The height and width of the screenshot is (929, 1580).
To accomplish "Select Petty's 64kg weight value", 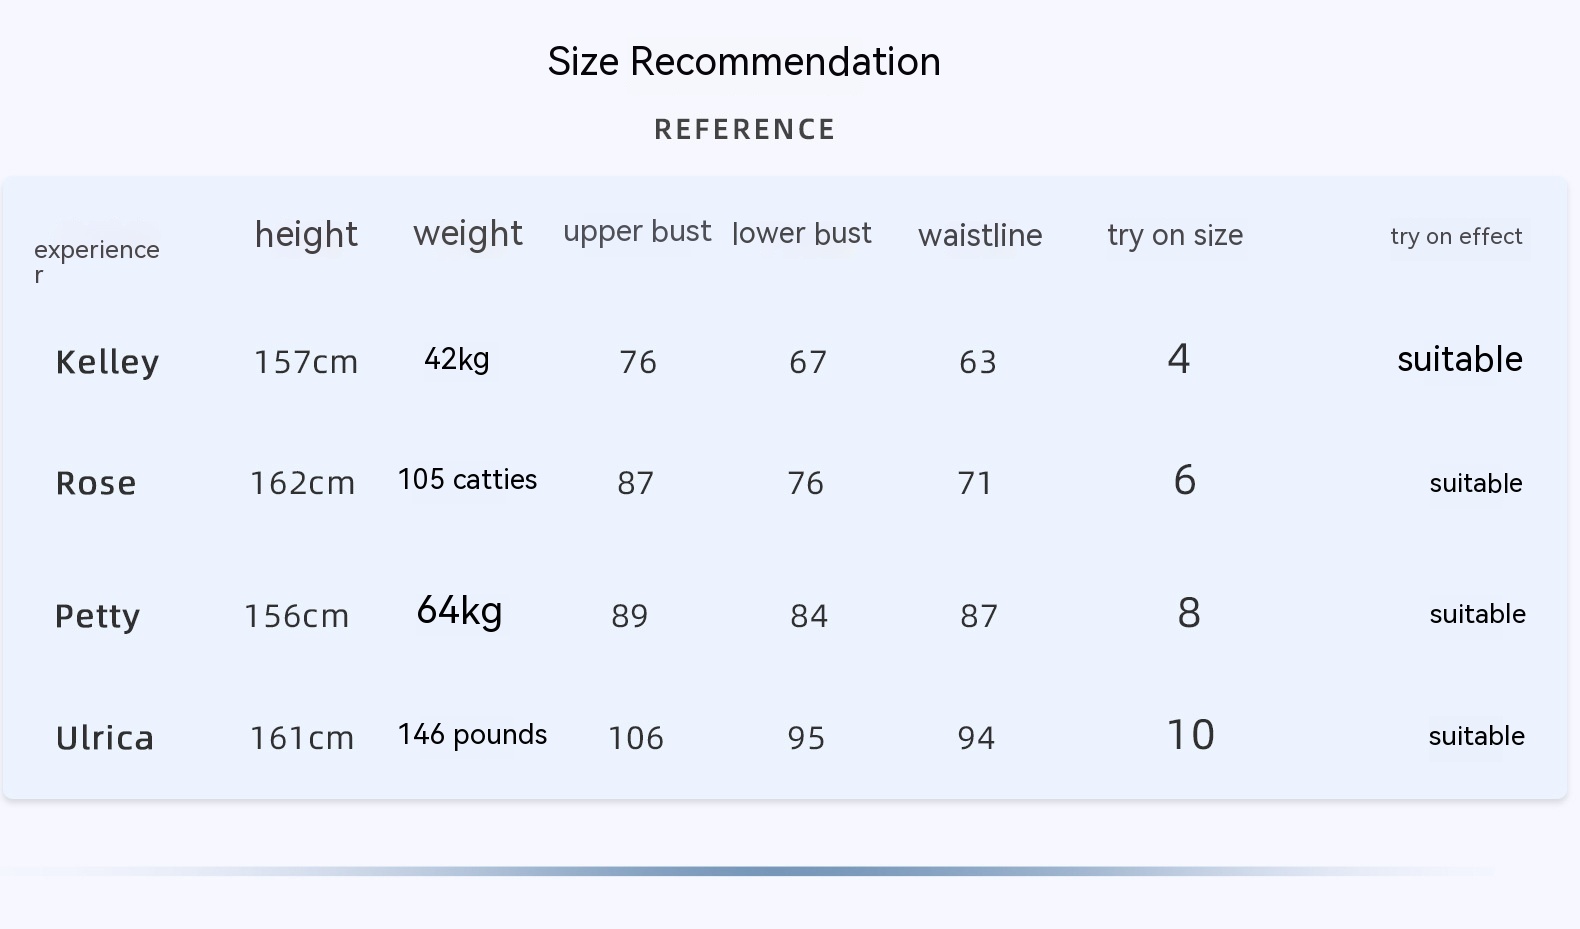I will click(x=459, y=611).
